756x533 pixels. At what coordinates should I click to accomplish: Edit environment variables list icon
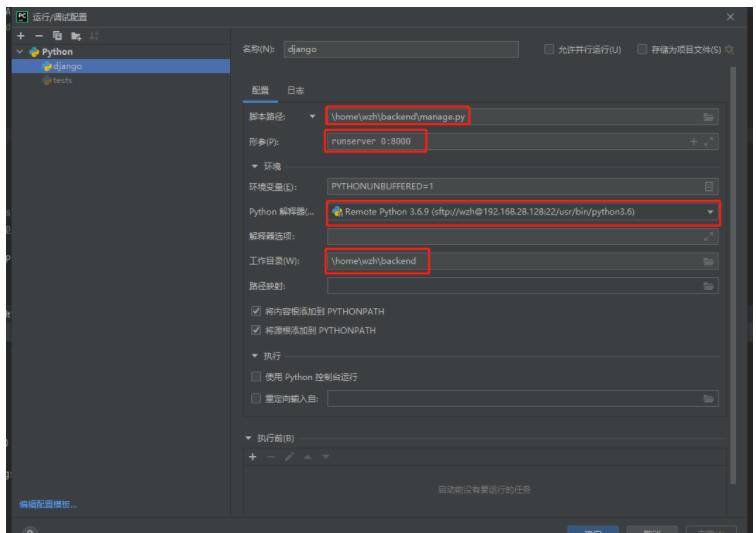(x=708, y=187)
